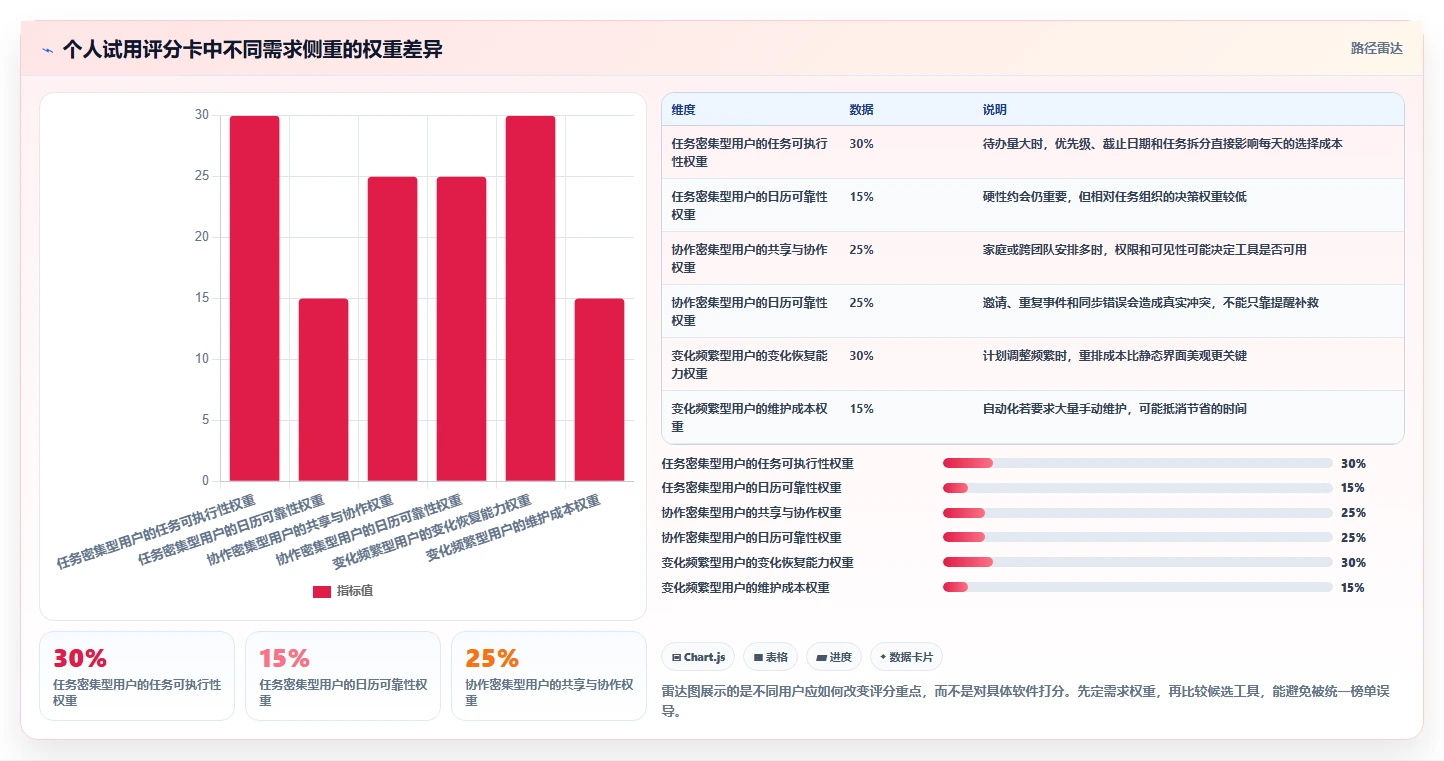This screenshot has width=1444, height=761.
Task: Click the table description starting with 硬性约会仍重要
Action: (x=1114, y=197)
